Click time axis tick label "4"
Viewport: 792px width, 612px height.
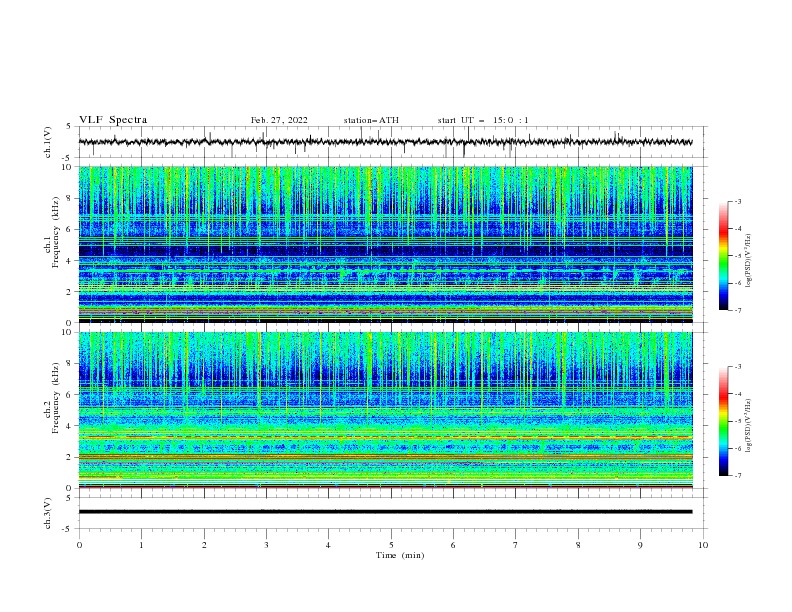(328, 545)
